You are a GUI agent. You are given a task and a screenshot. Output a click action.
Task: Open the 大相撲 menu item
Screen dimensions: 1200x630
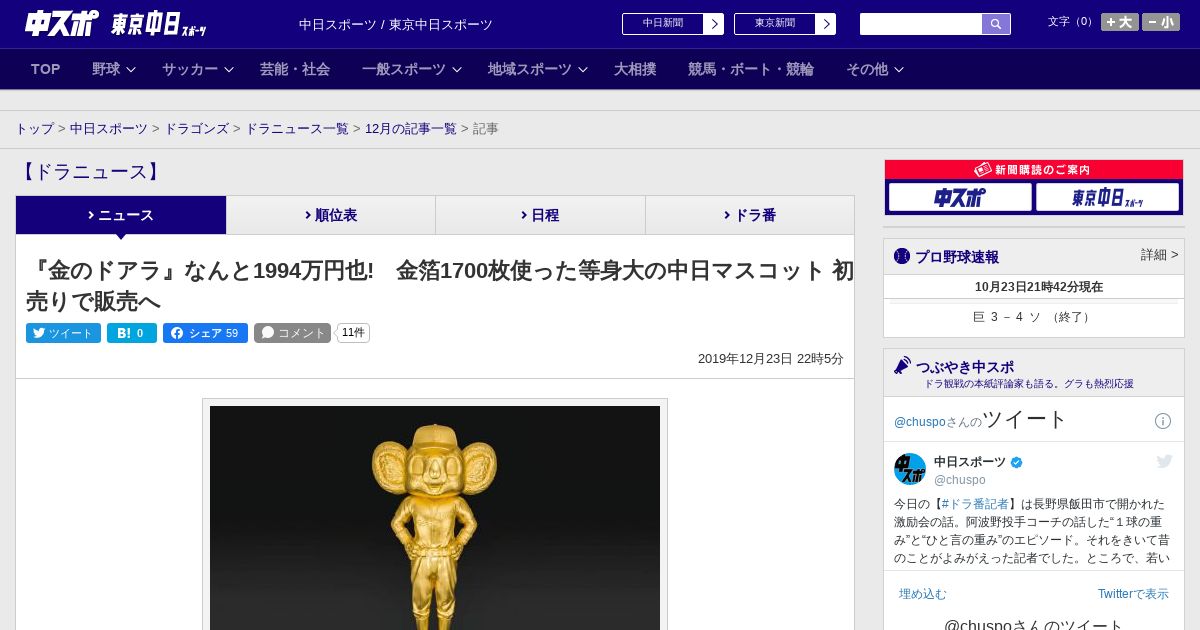[635, 69]
